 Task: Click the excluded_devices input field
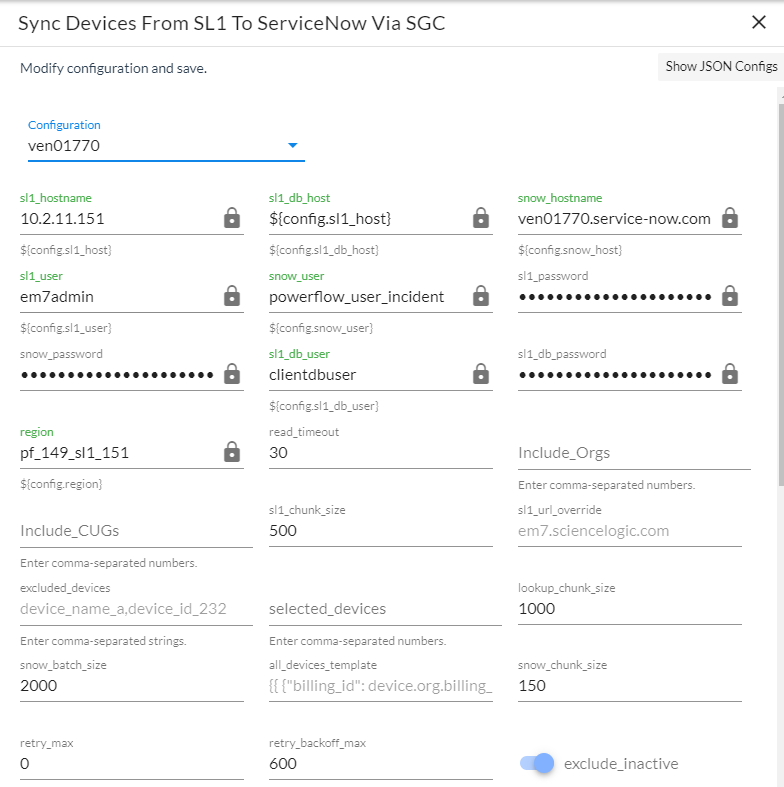137,609
